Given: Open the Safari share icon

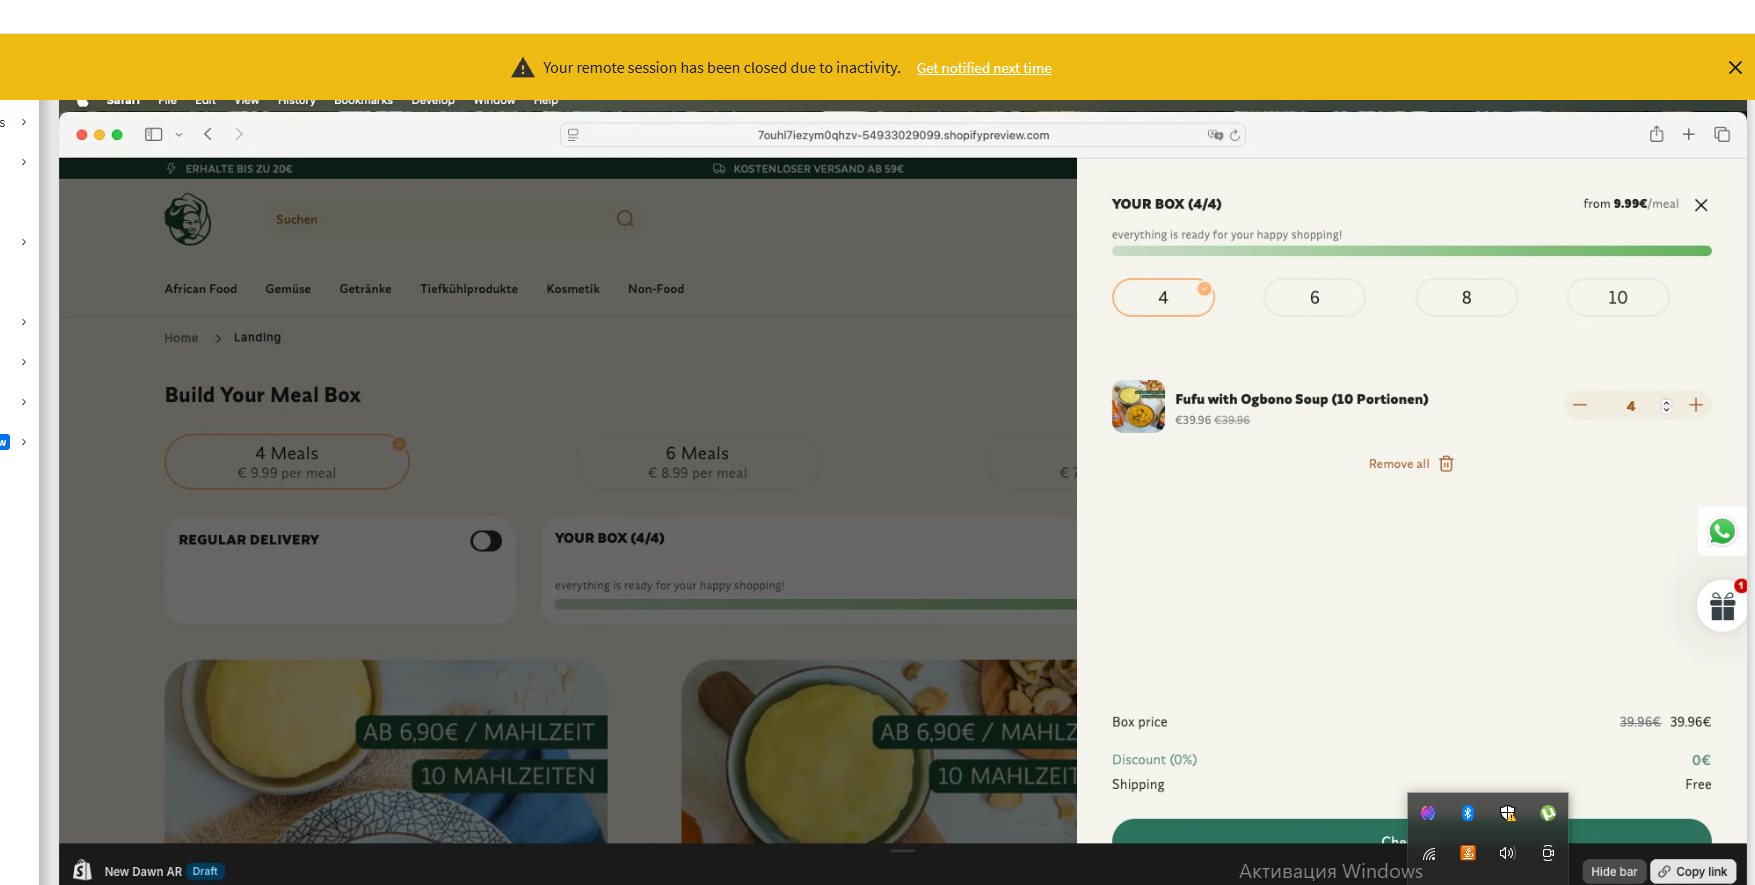Looking at the screenshot, I should coord(1657,134).
